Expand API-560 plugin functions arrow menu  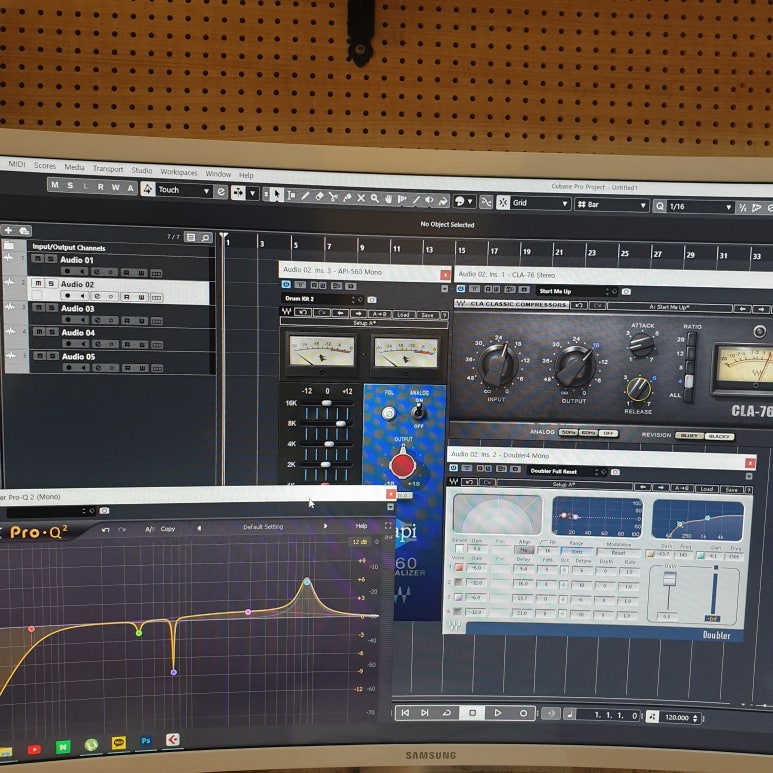445,288
